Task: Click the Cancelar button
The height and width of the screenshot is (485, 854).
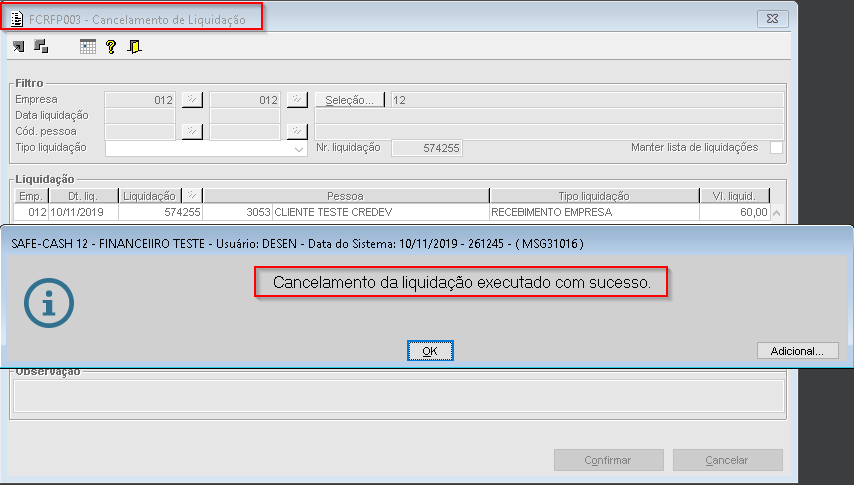Action: tap(728, 460)
